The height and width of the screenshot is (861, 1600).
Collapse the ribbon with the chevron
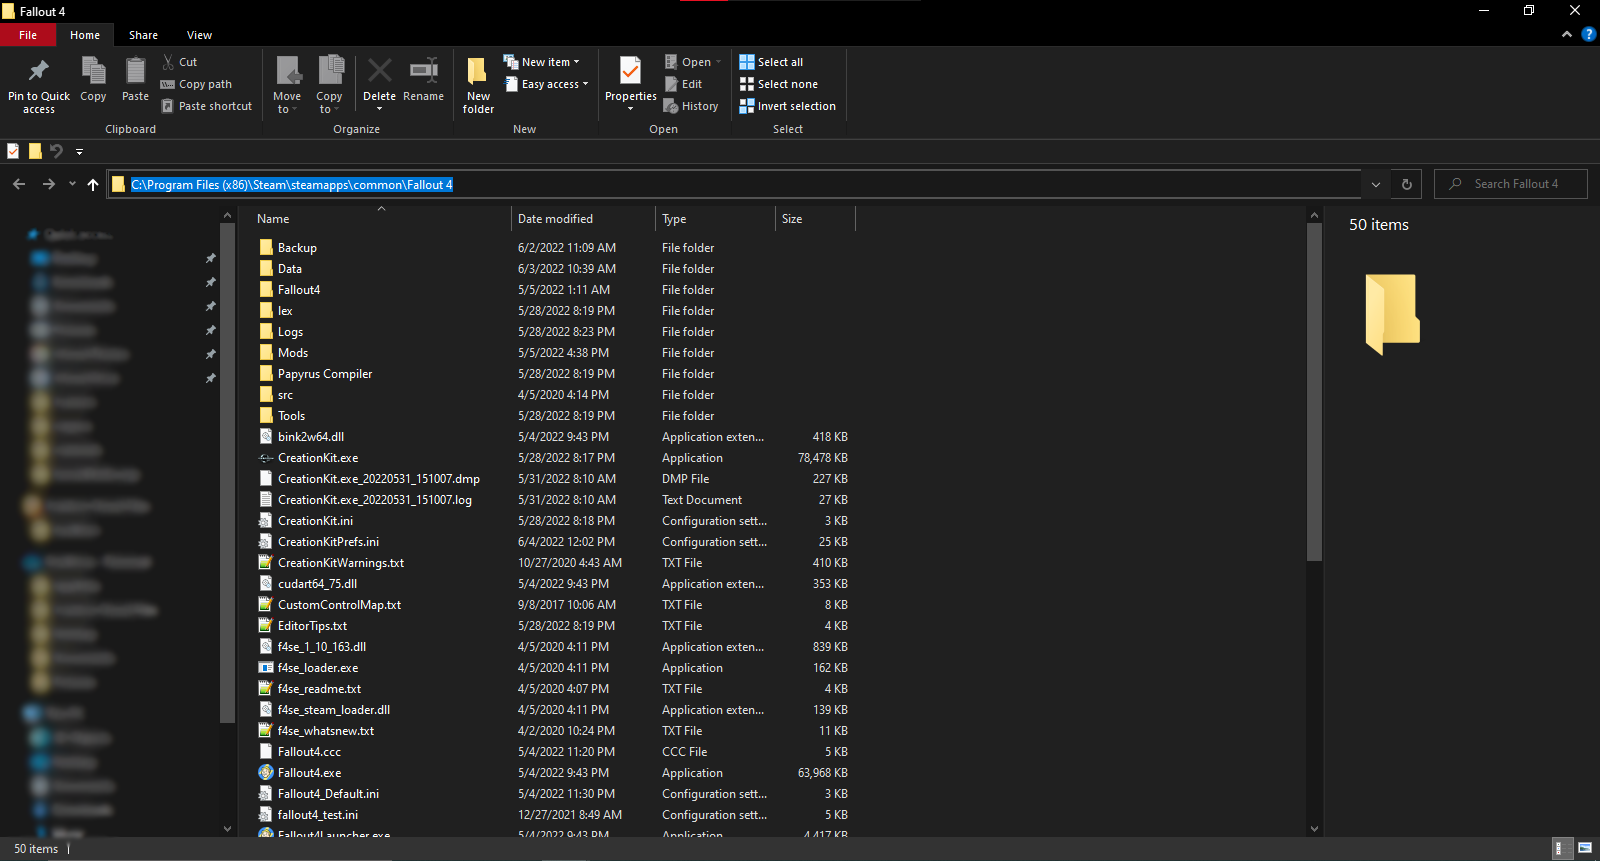[1566, 35]
